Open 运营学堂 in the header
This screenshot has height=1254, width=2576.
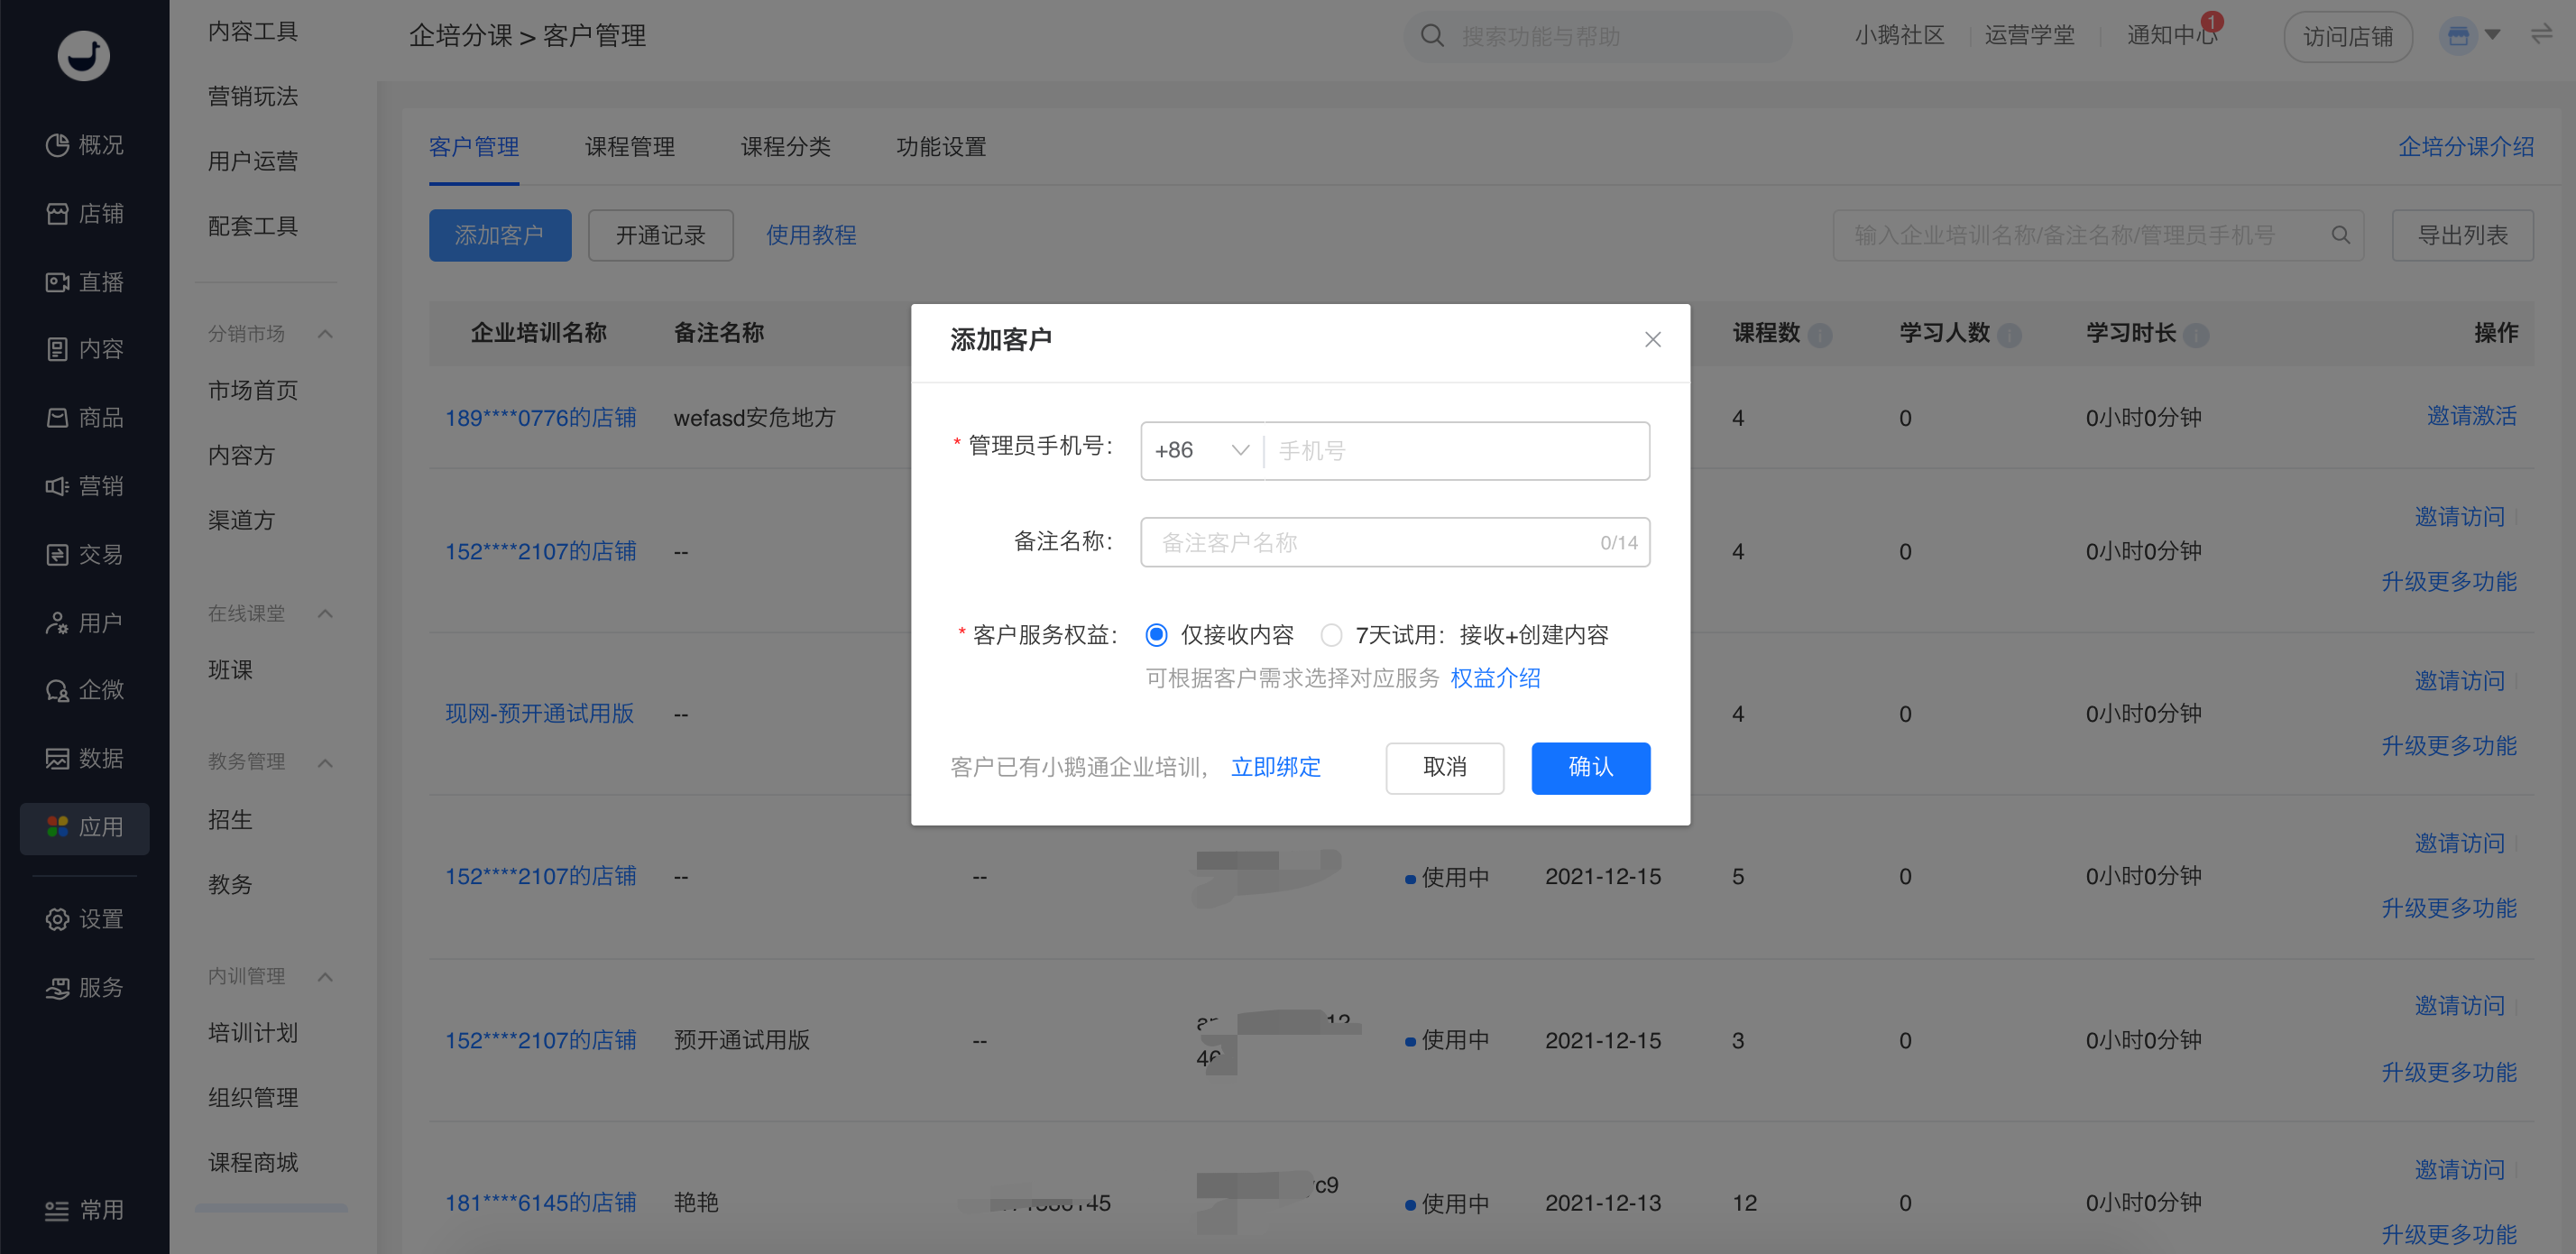2029,36
